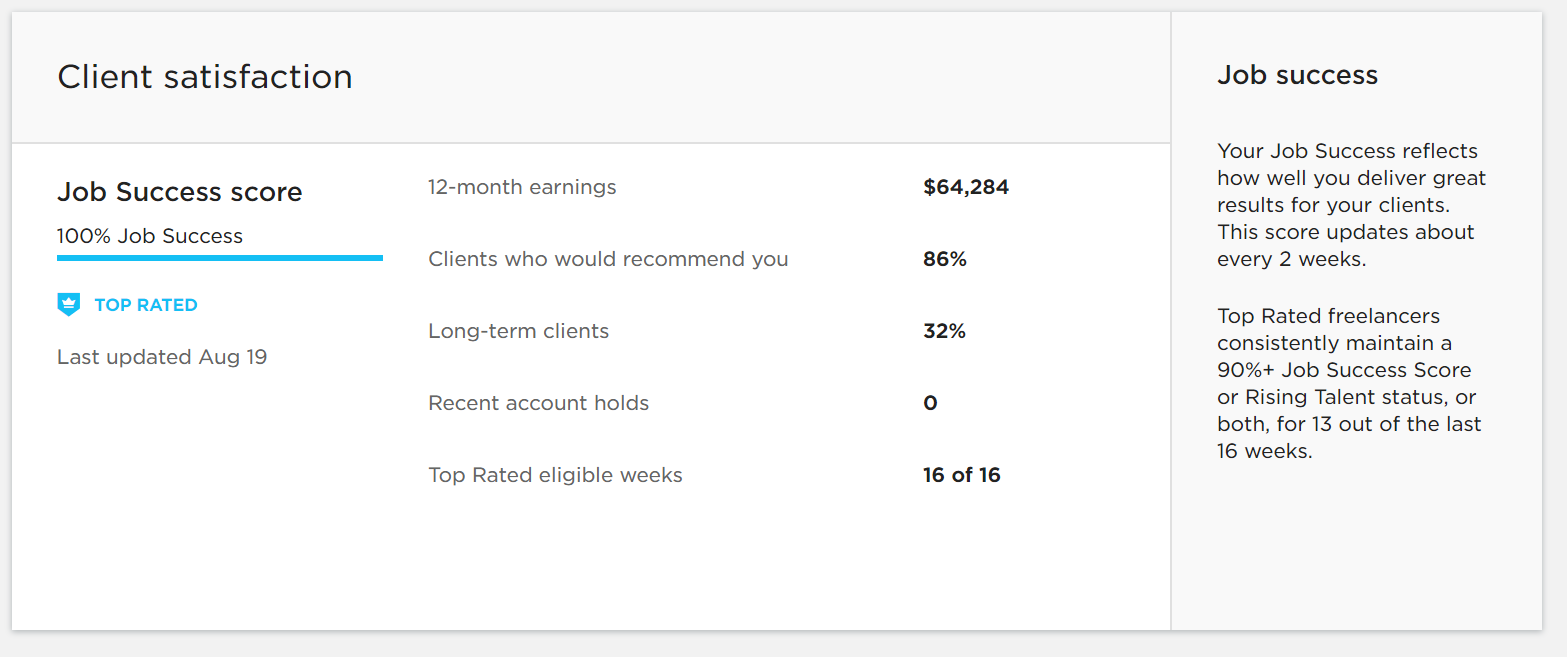Select the 0 account holds value
The image size is (1567, 657).
point(930,403)
